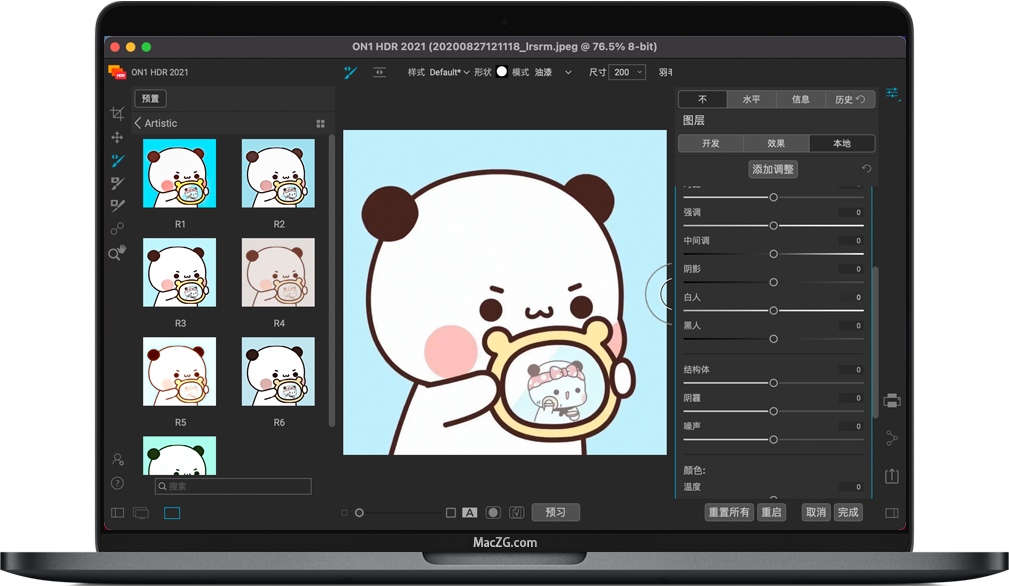Image resolution: width=1009 pixels, height=586 pixels.
Task: Select the Refine Brush tool
Action: (x=117, y=184)
